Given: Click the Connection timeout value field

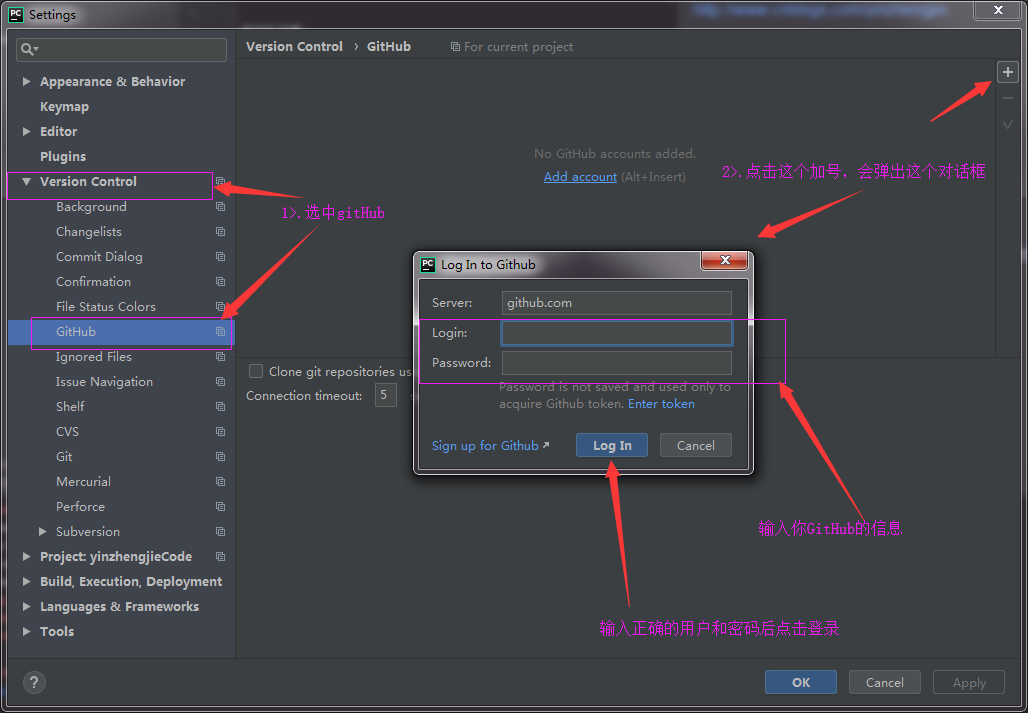Looking at the screenshot, I should pyautogui.click(x=386, y=395).
